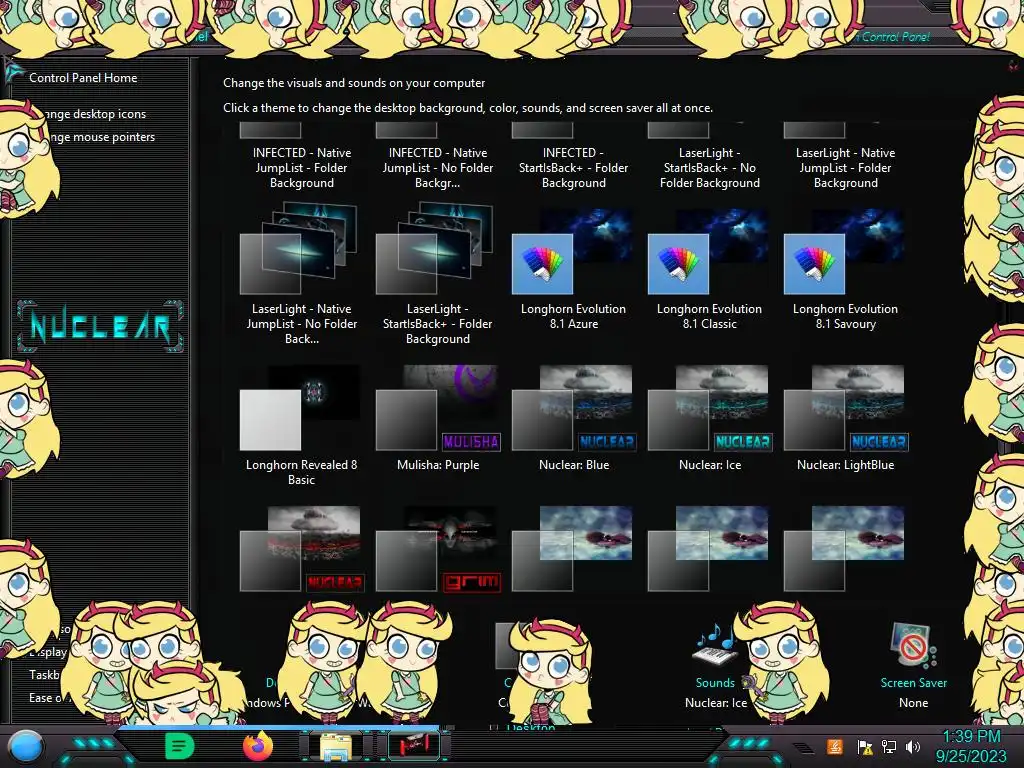Choose Longhorn Evolution 8.1 Classic theme
Screen dimensions: 1024x768
pos(709,269)
